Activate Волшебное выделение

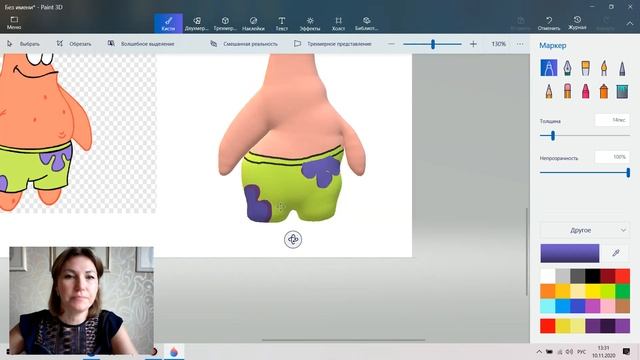click(x=141, y=44)
